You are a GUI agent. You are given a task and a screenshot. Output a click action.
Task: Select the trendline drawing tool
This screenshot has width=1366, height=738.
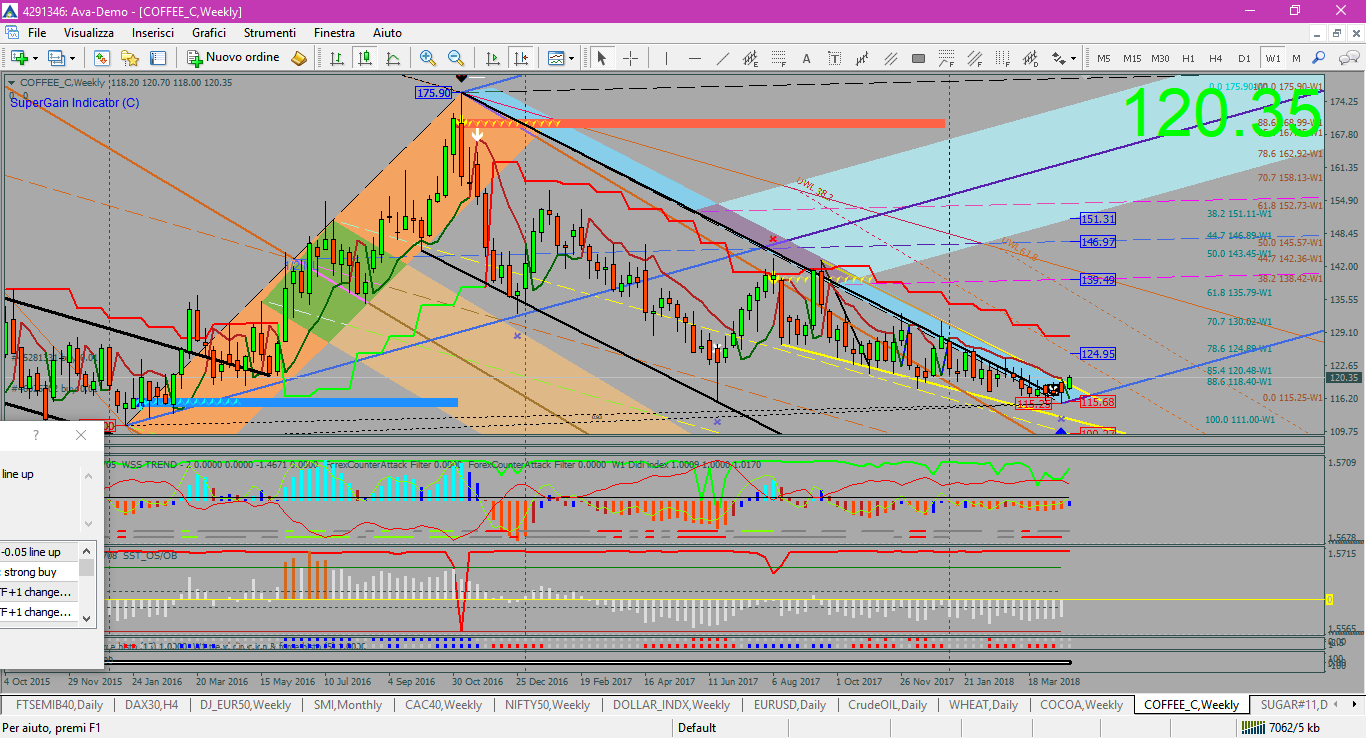(722, 58)
